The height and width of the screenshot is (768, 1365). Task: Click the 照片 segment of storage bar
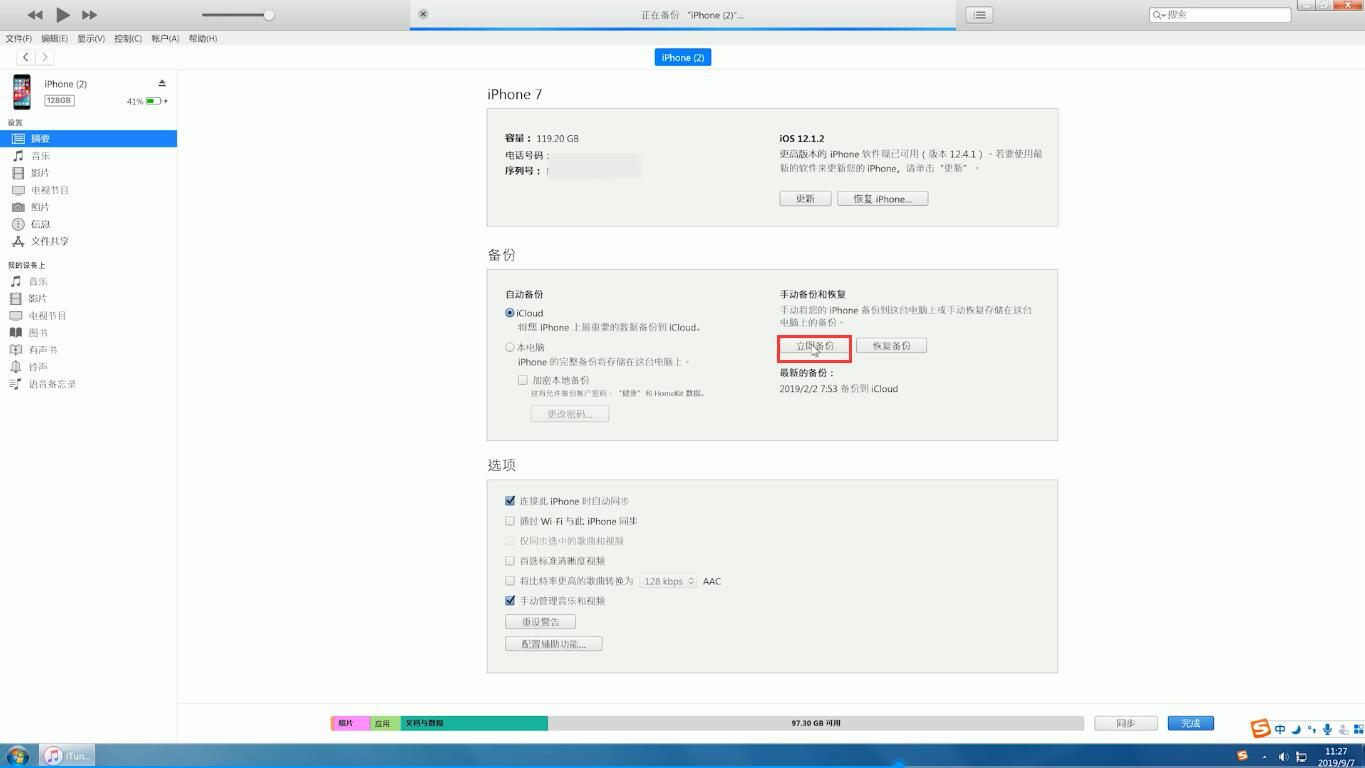click(350, 723)
